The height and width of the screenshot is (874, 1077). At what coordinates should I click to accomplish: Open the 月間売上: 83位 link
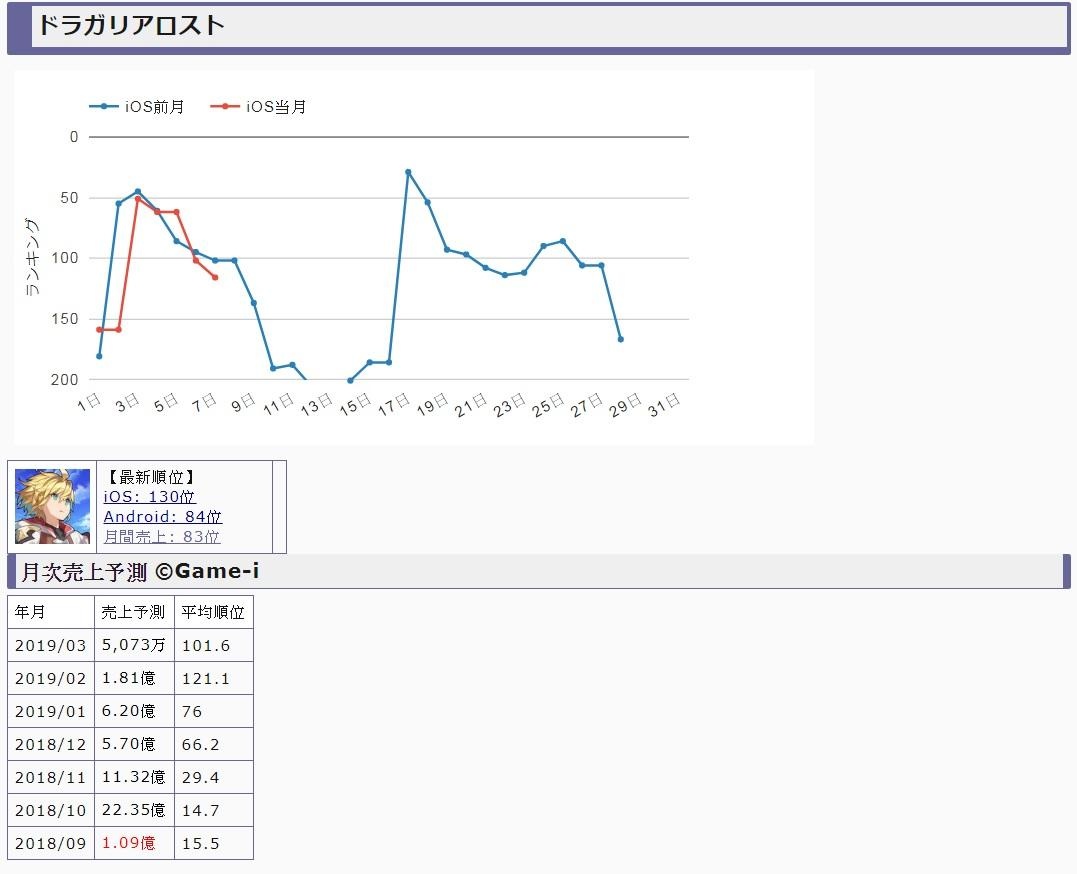tap(162, 537)
